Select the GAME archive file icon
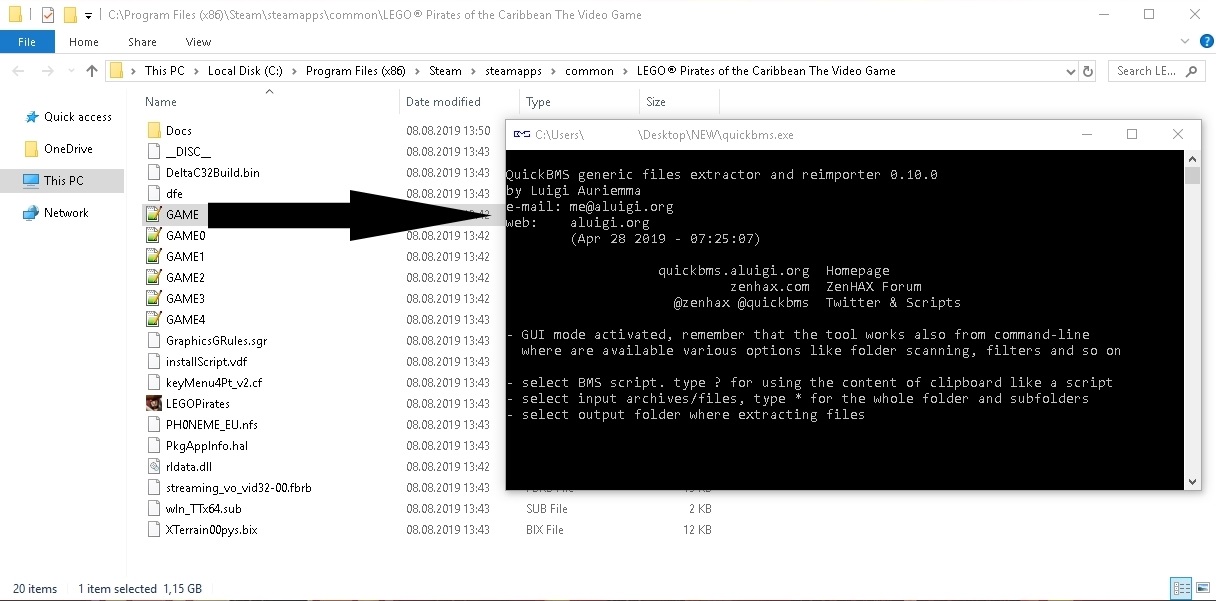Image resolution: width=1216 pixels, height=601 pixels. 154,215
